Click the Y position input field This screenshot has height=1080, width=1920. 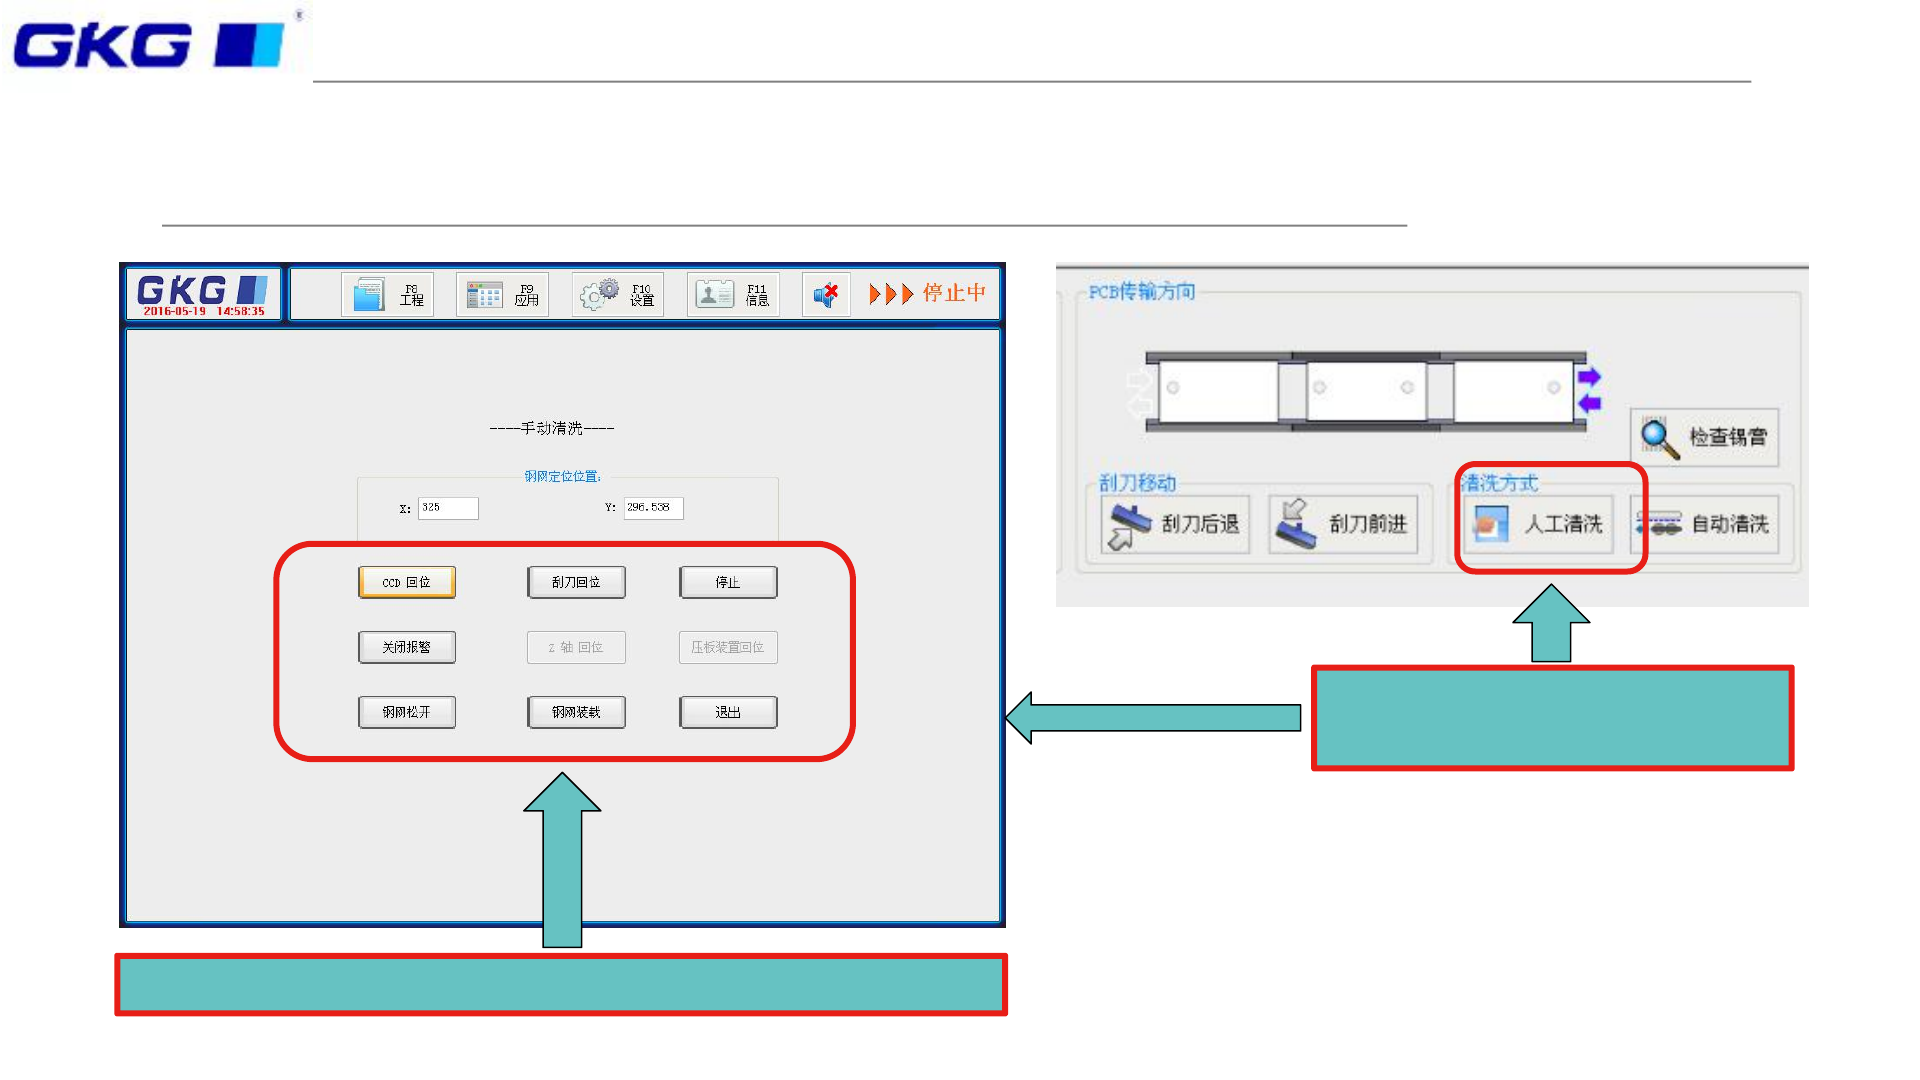click(x=653, y=508)
